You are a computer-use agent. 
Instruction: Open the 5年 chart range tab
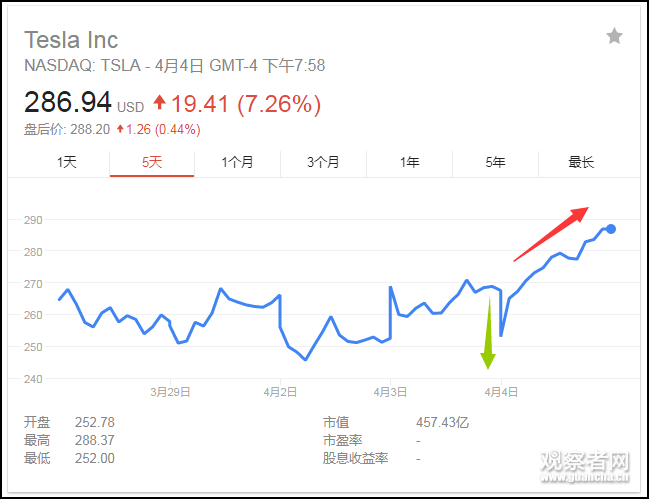(x=495, y=162)
